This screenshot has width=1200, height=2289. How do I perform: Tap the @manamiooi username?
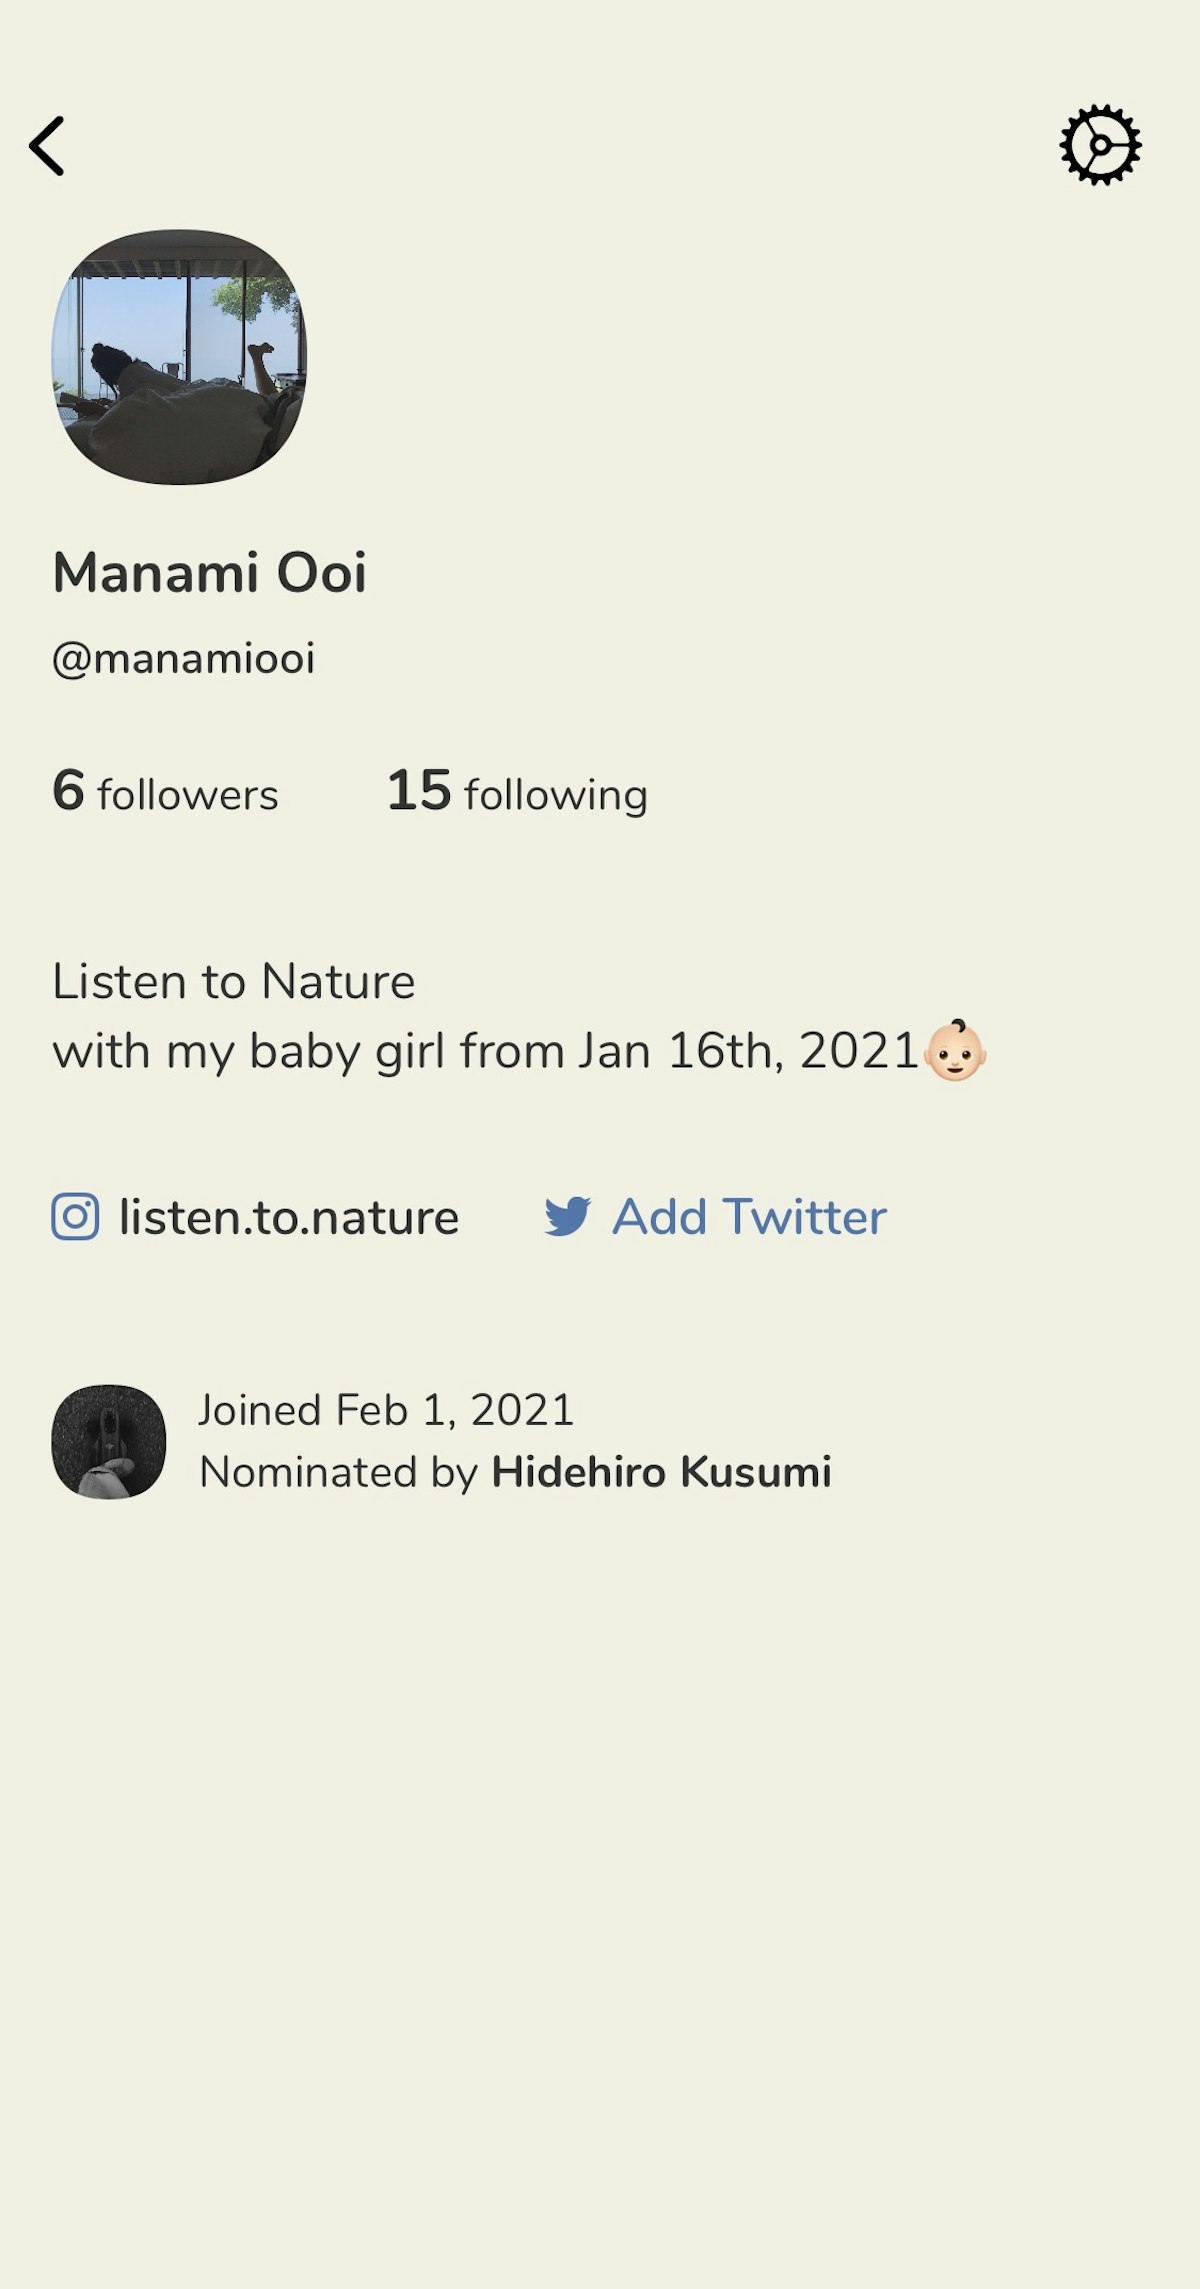tap(184, 659)
